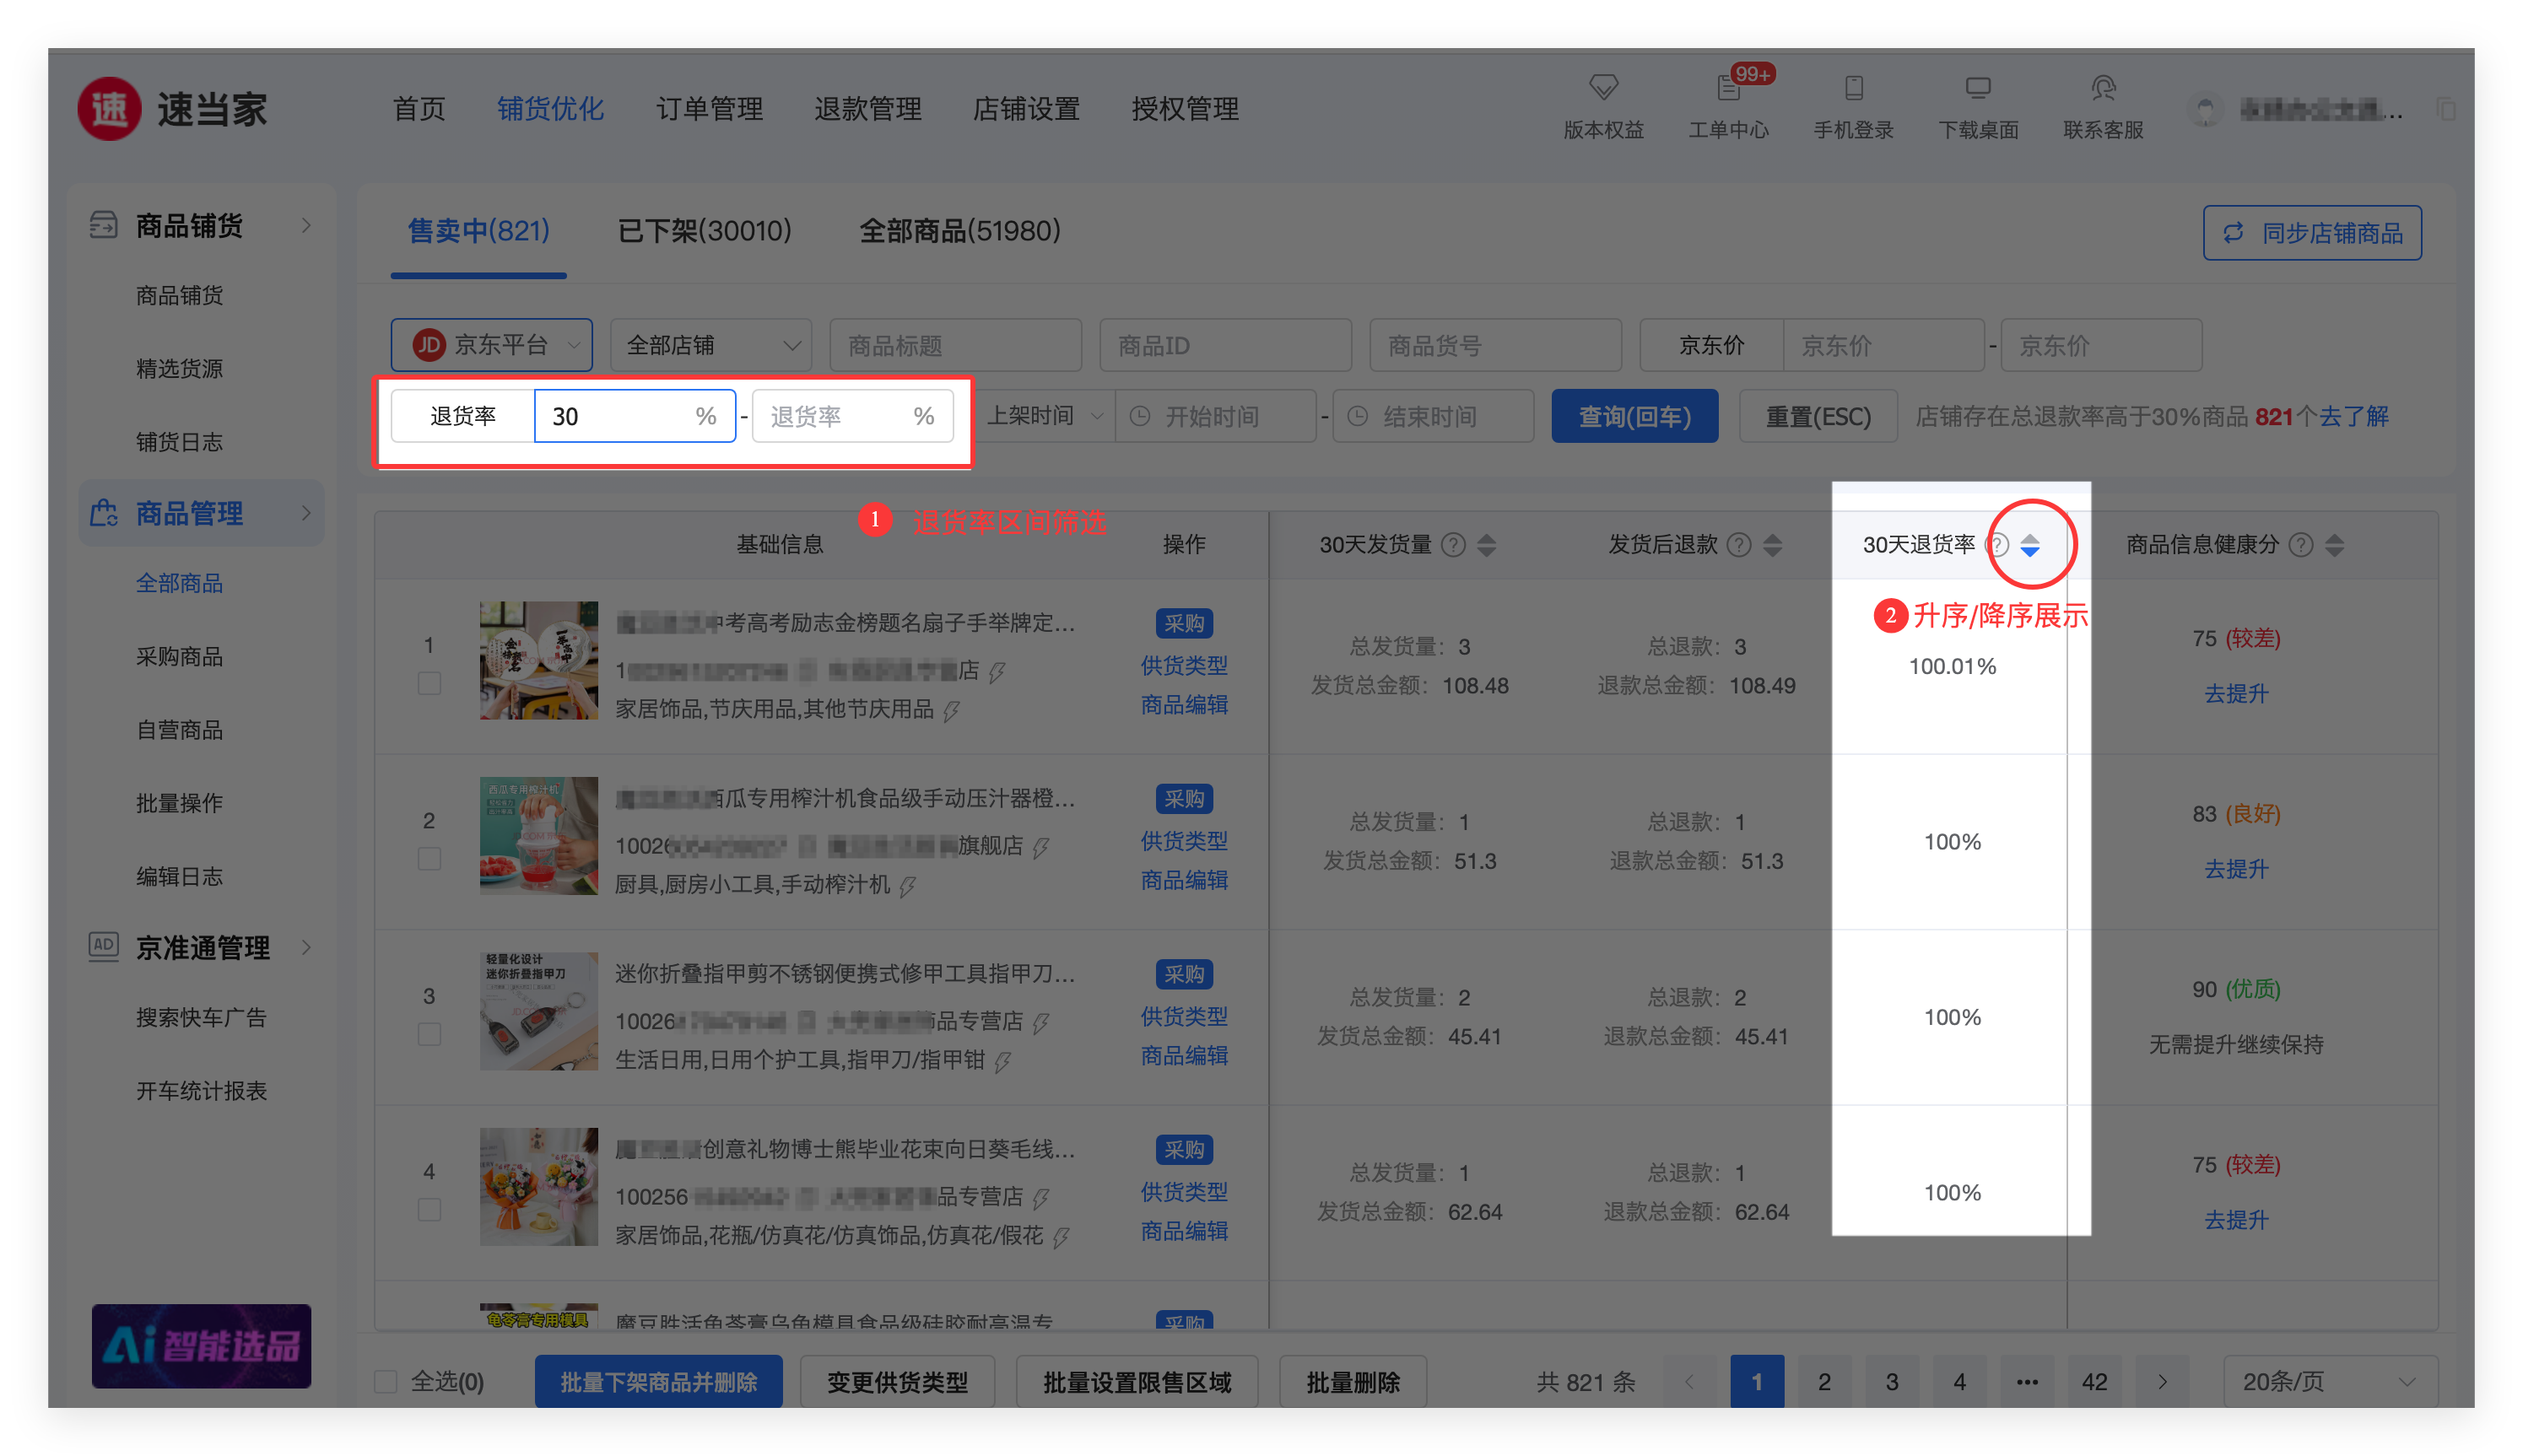Image resolution: width=2523 pixels, height=1456 pixels.
Task: Click the 商品标题 input field
Action: tap(955, 345)
